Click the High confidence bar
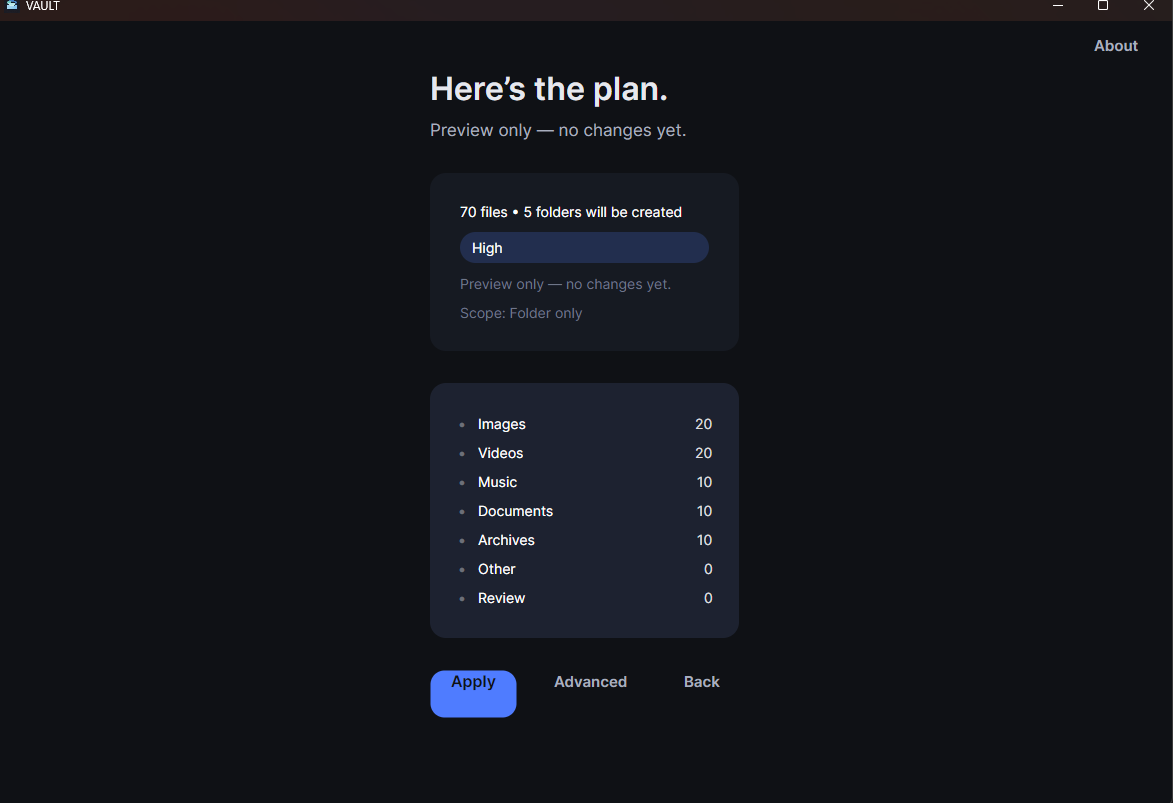This screenshot has width=1173, height=803. point(584,248)
